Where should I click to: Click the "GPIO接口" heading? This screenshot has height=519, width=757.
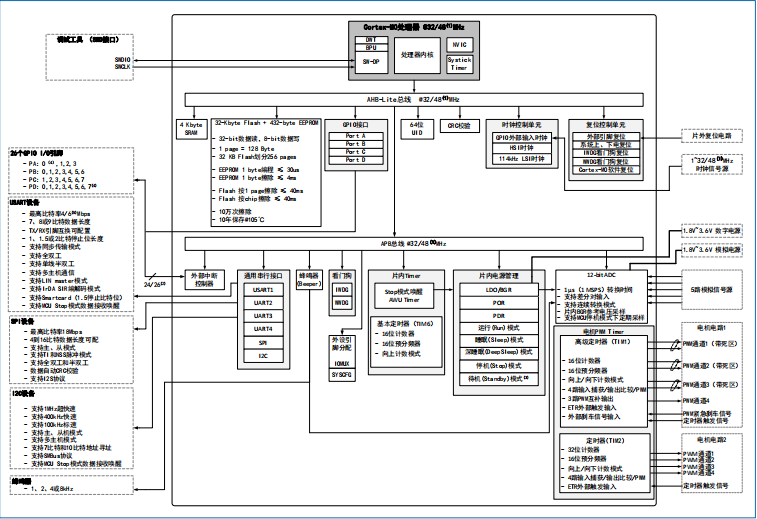click(x=356, y=125)
